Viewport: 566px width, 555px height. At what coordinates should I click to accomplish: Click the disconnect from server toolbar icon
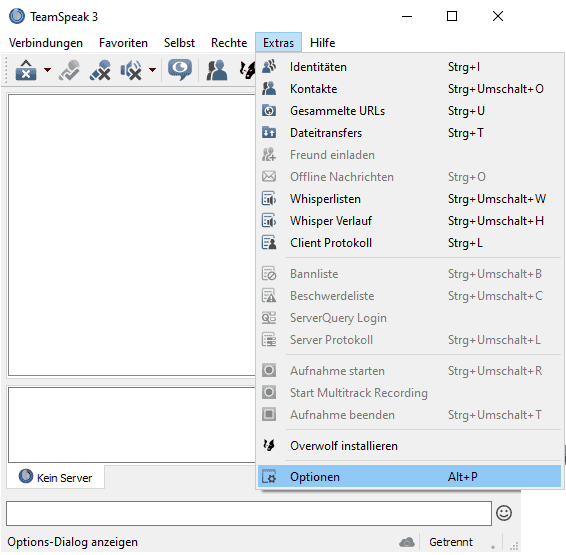(x=26, y=70)
